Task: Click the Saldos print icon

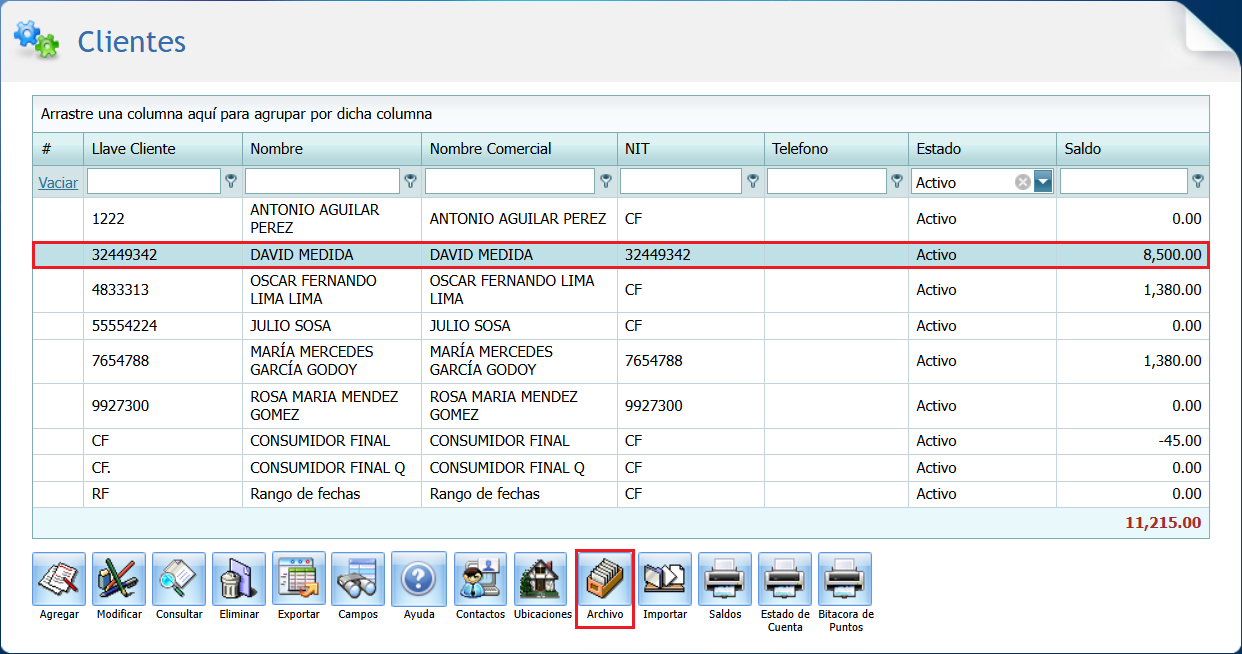Action: tap(724, 580)
